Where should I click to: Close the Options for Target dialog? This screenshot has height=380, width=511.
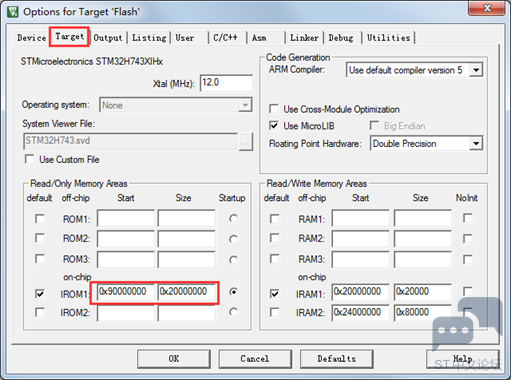(x=487, y=8)
